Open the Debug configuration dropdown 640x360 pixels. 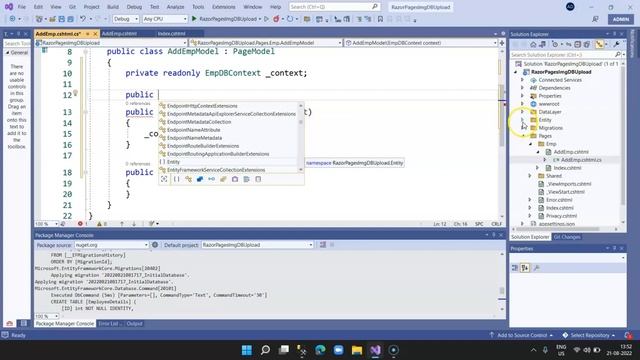126,19
